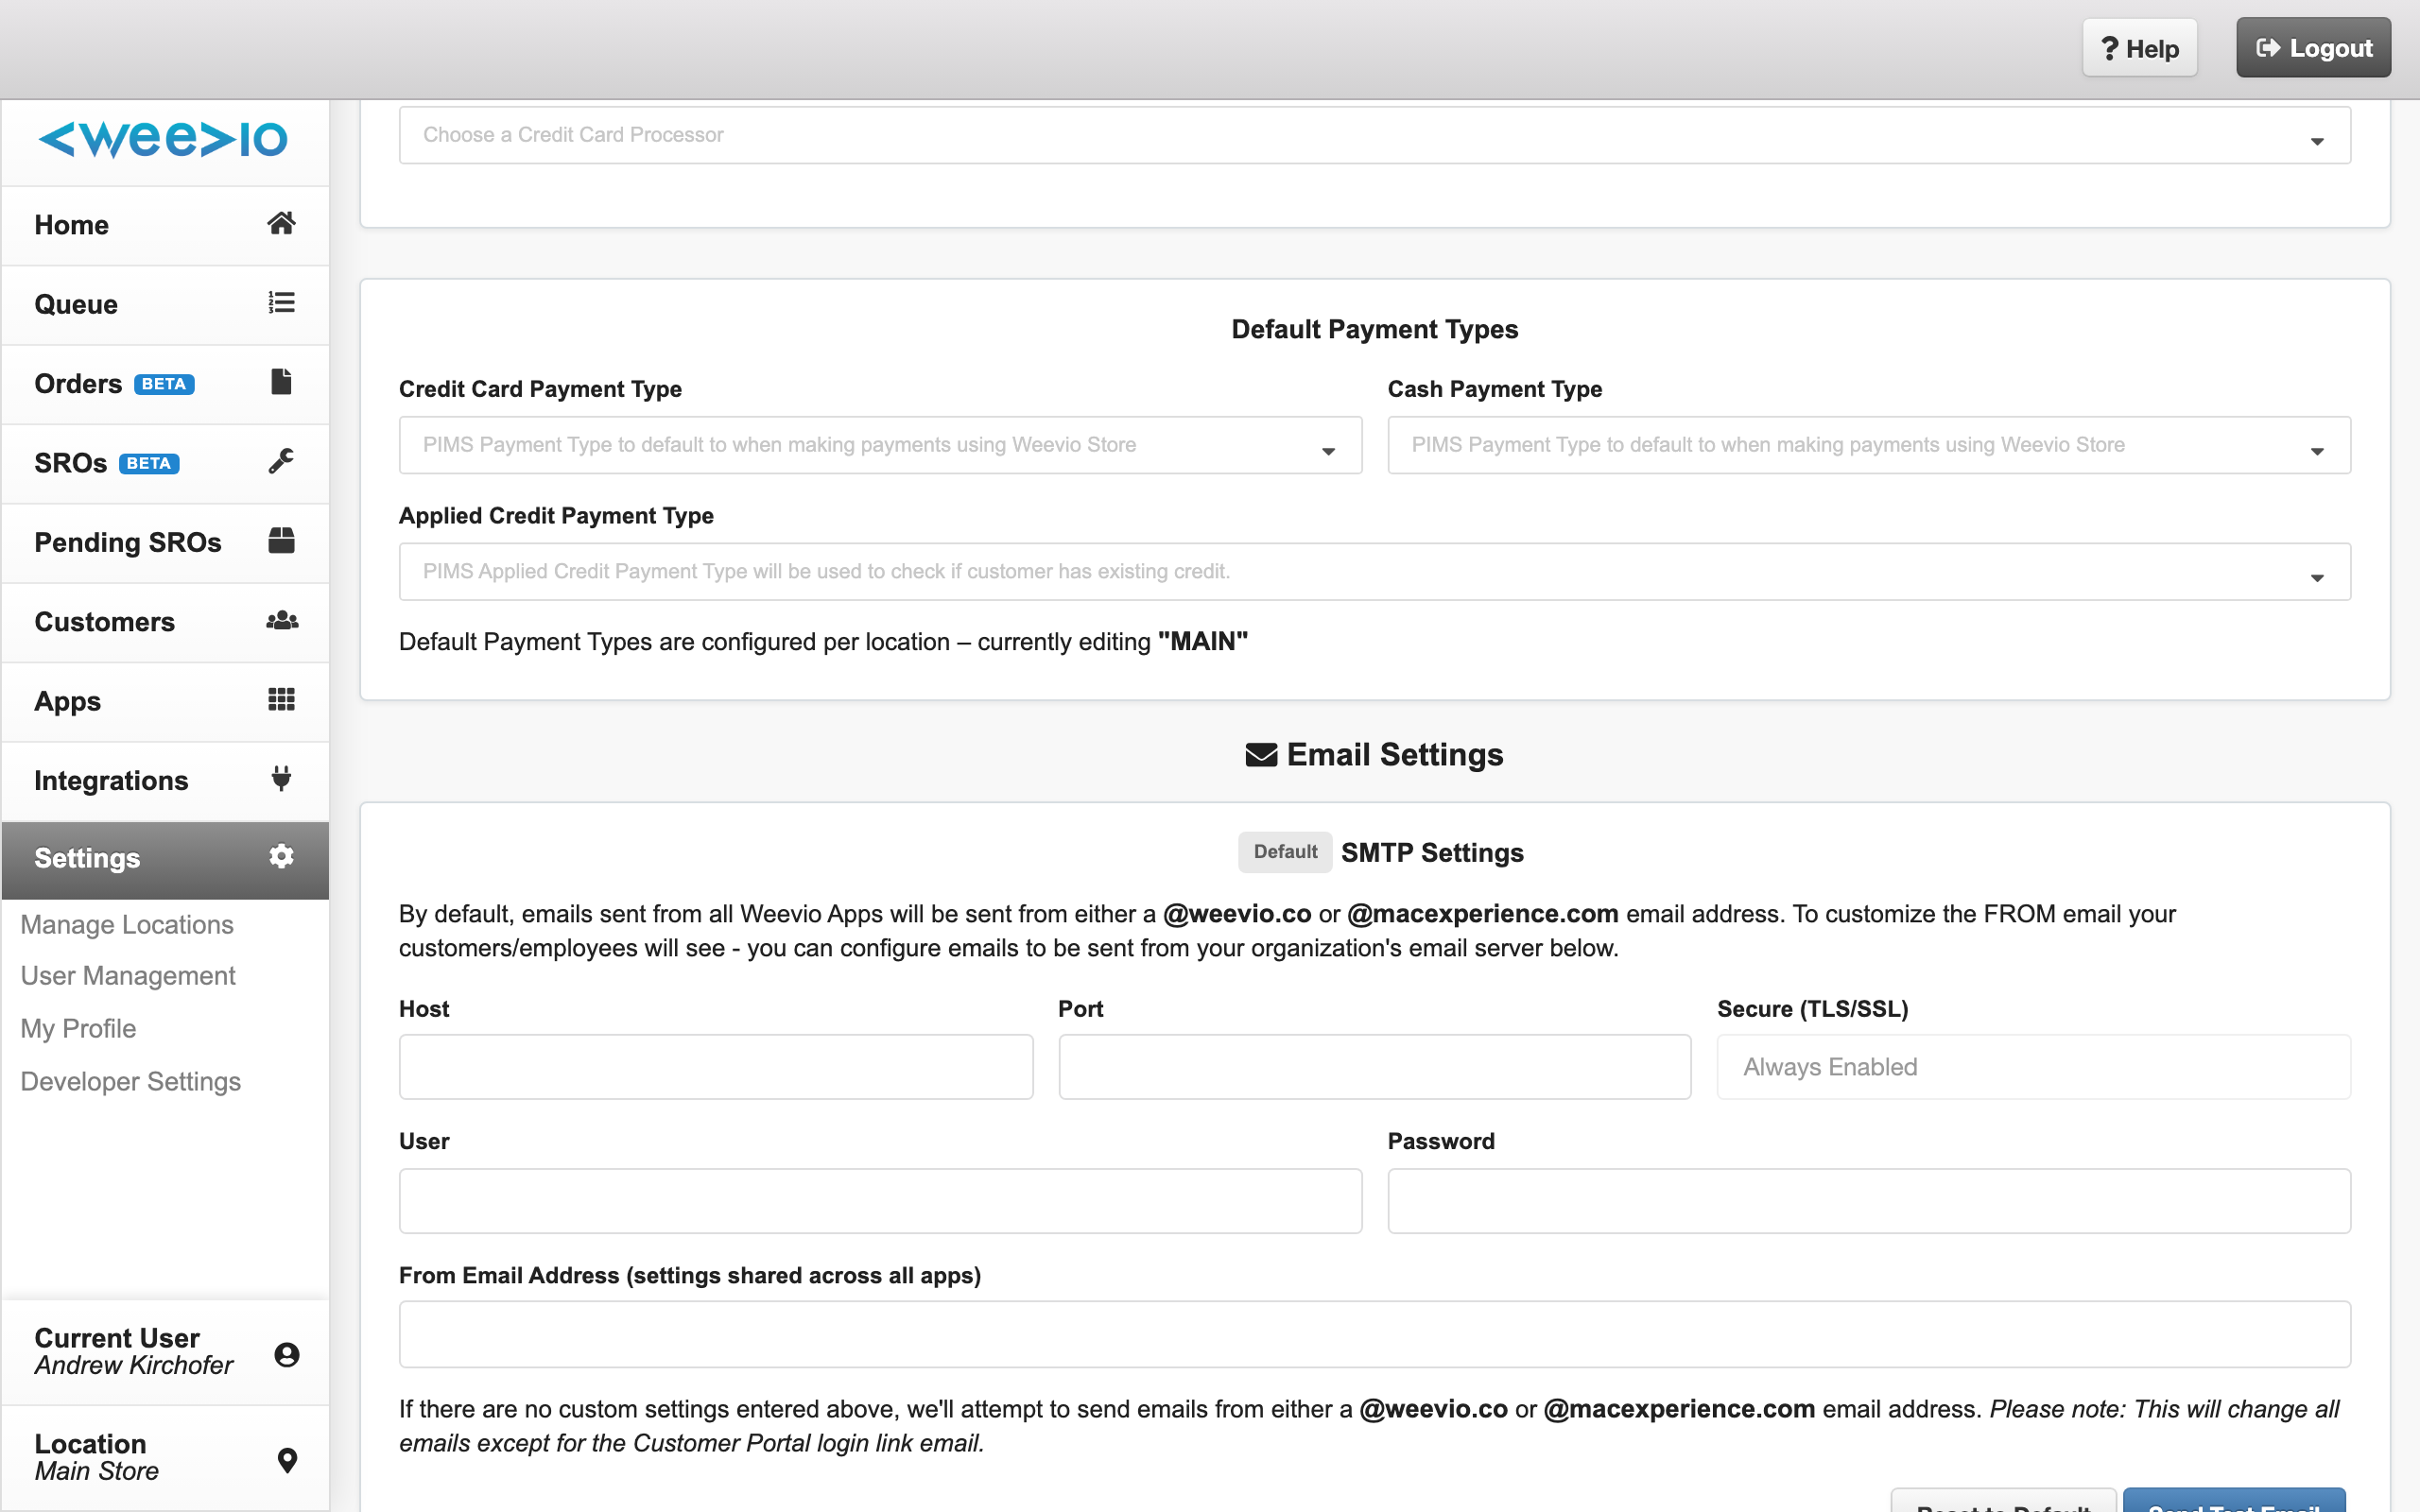Open Pending SROs page

click(x=165, y=542)
